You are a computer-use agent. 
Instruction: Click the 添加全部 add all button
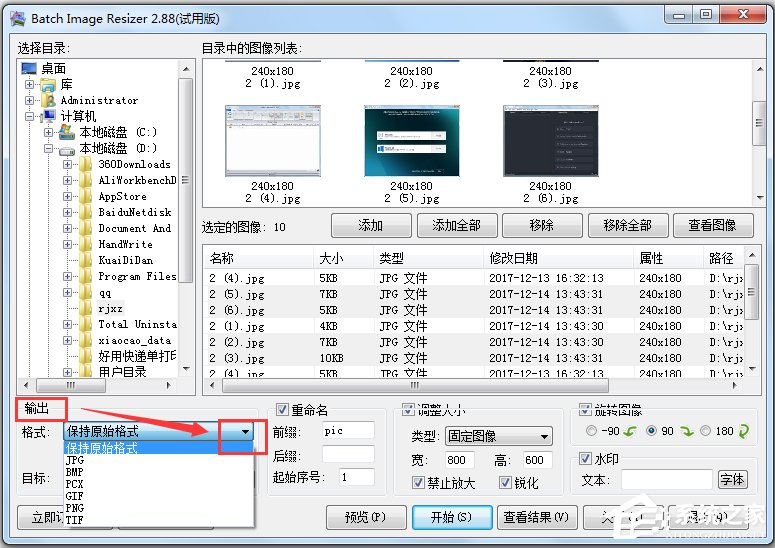click(457, 226)
